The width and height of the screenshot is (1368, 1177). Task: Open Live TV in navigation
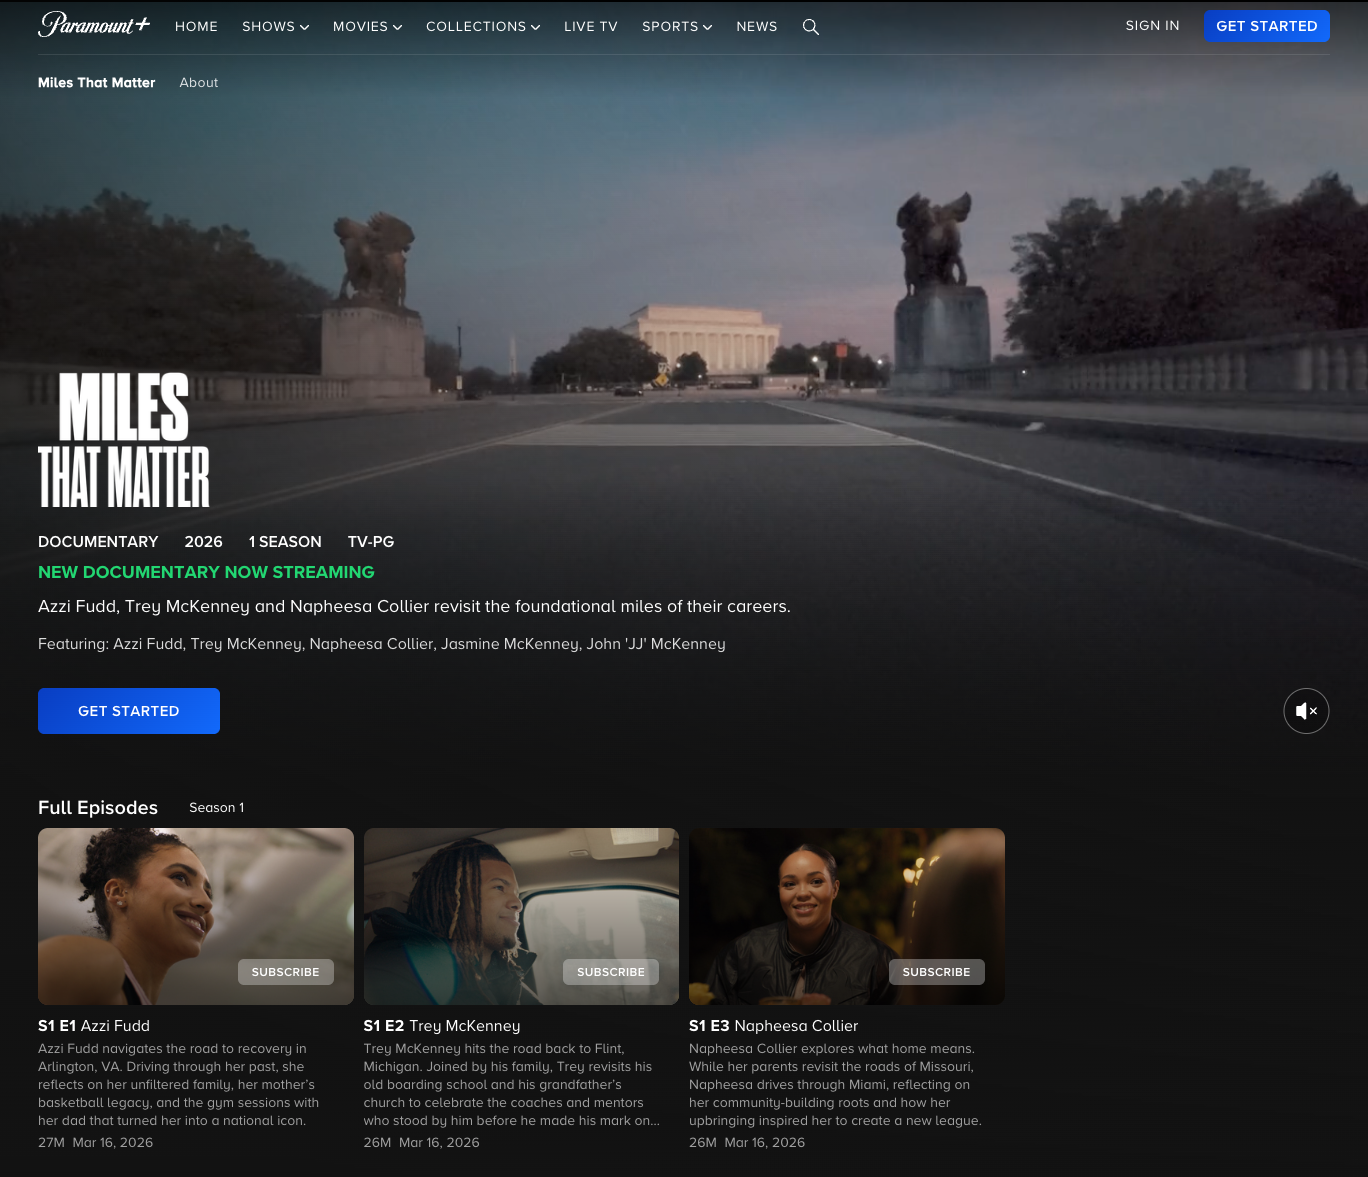(591, 27)
